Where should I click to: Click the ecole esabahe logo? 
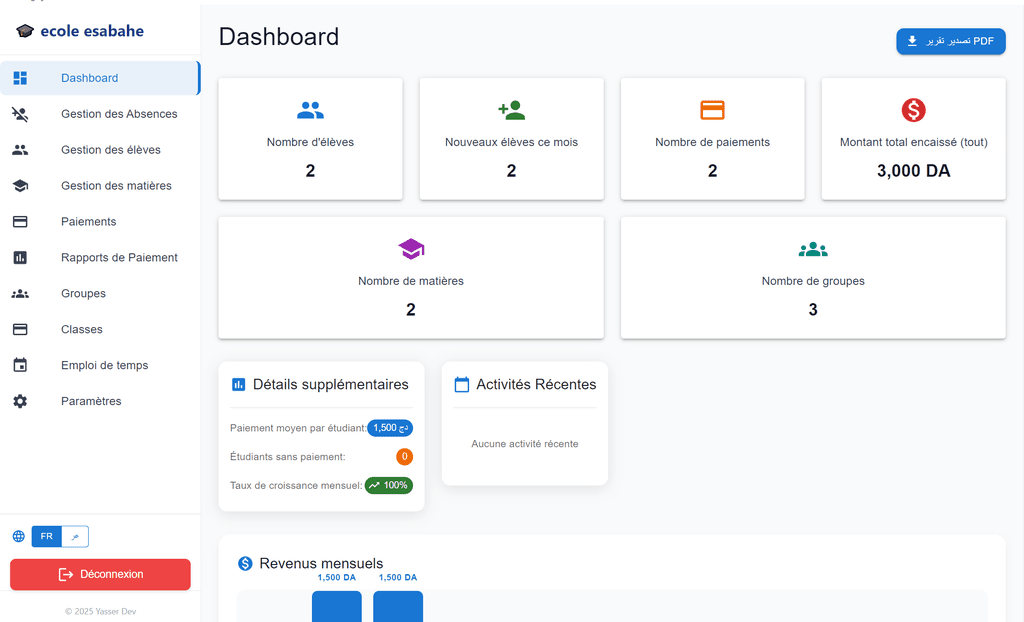[x=80, y=31]
